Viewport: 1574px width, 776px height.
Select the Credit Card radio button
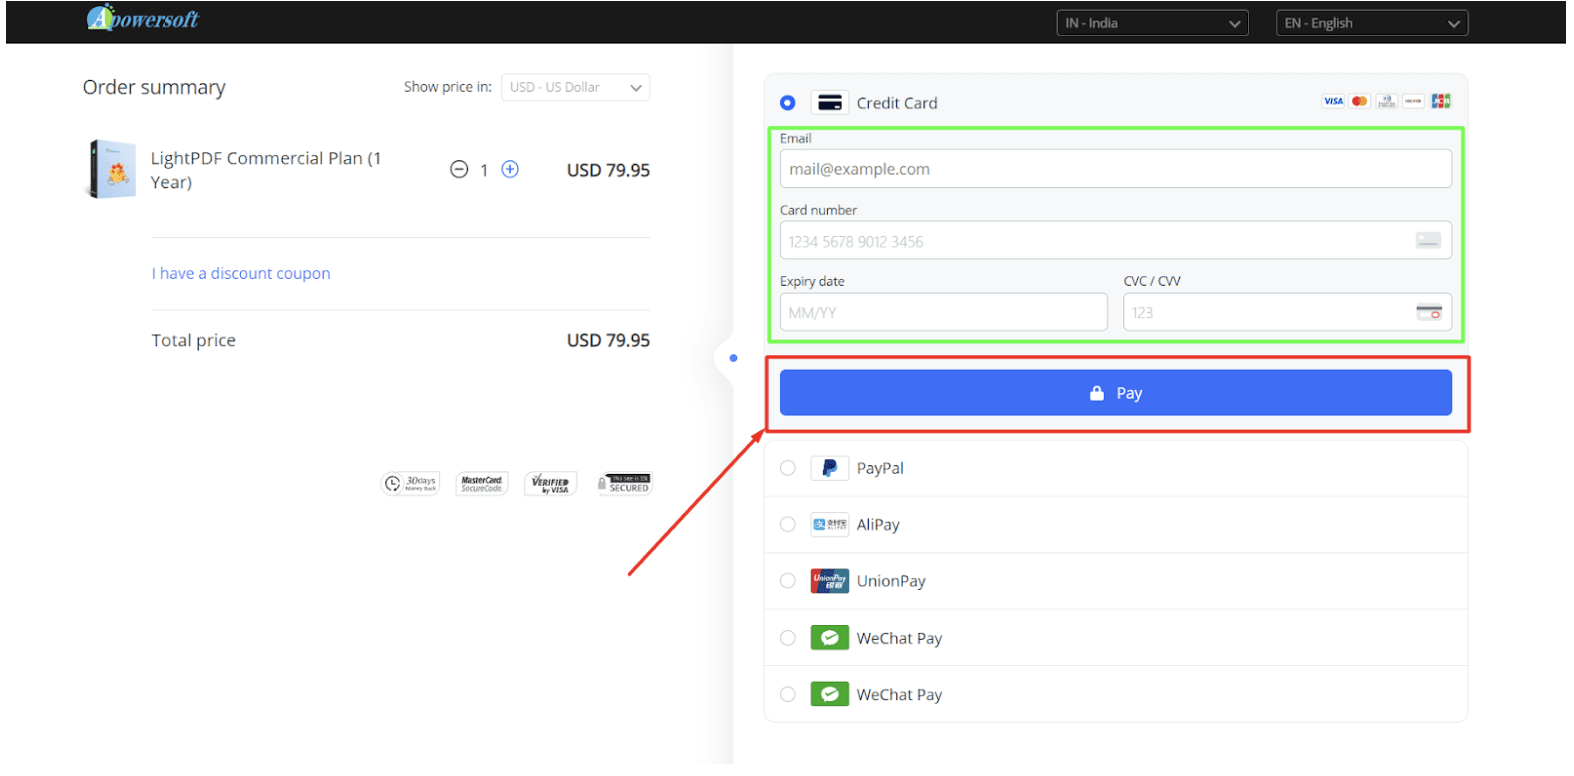[788, 103]
